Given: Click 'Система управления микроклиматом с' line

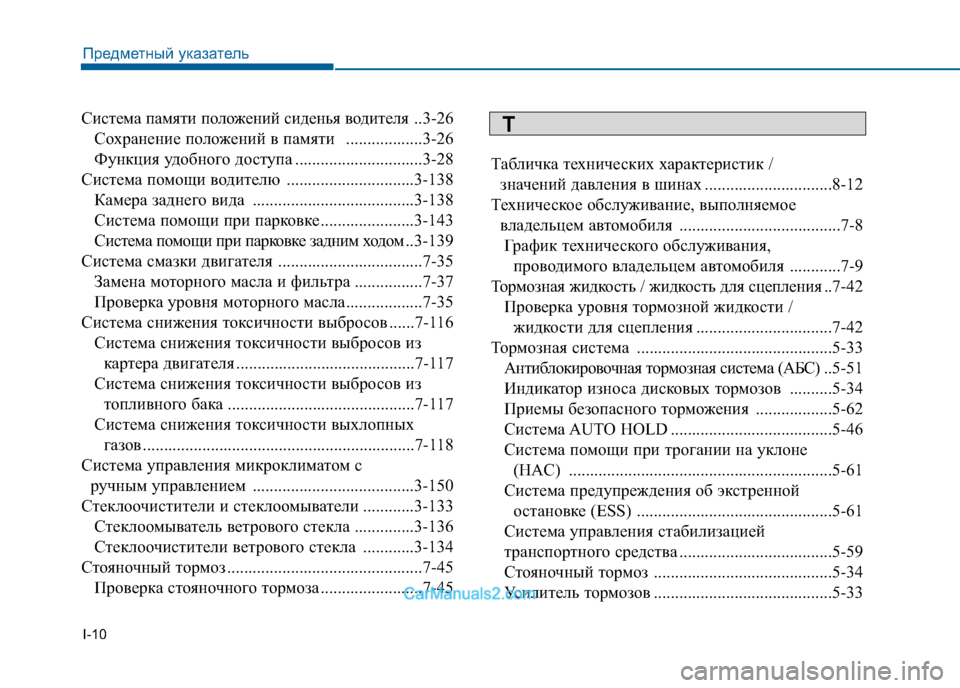Looking at the screenshot, I should (x=222, y=466).
